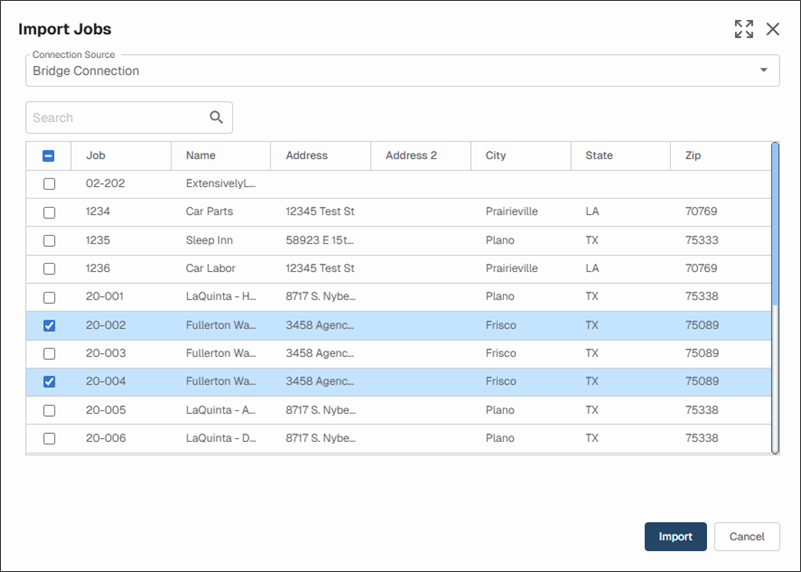Check the box for job 20-001
Viewport: 801px width, 572px height.
(49, 297)
